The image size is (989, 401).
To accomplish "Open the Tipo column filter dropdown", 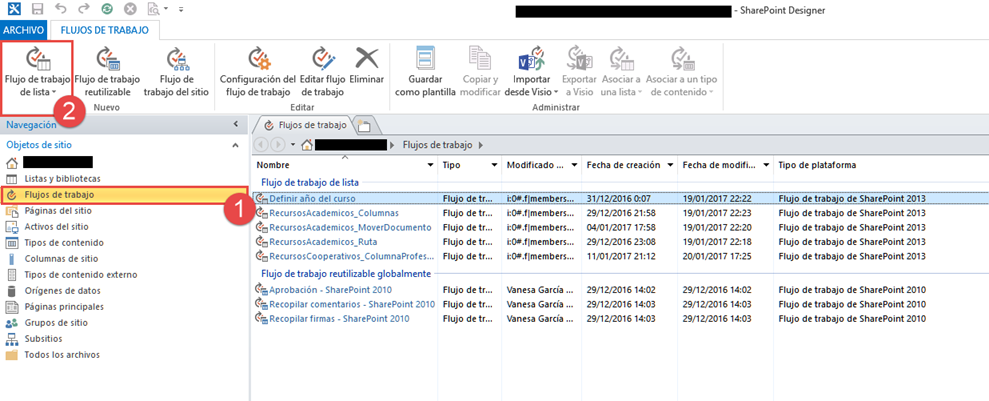I will [494, 165].
